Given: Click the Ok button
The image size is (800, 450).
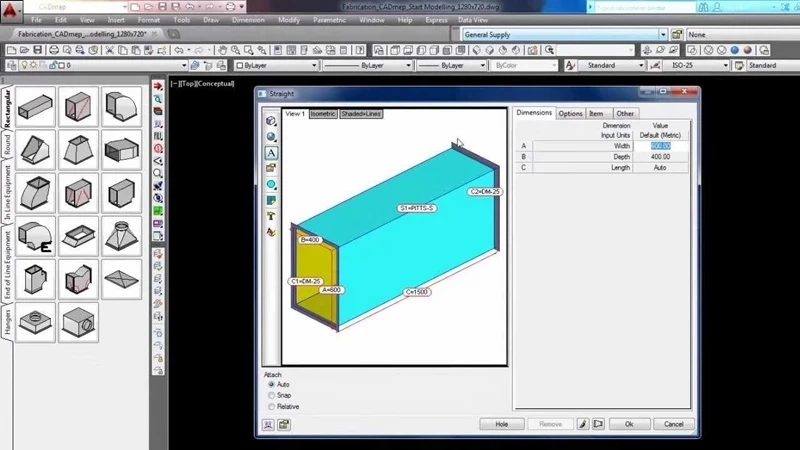Looking at the screenshot, I should [629, 424].
